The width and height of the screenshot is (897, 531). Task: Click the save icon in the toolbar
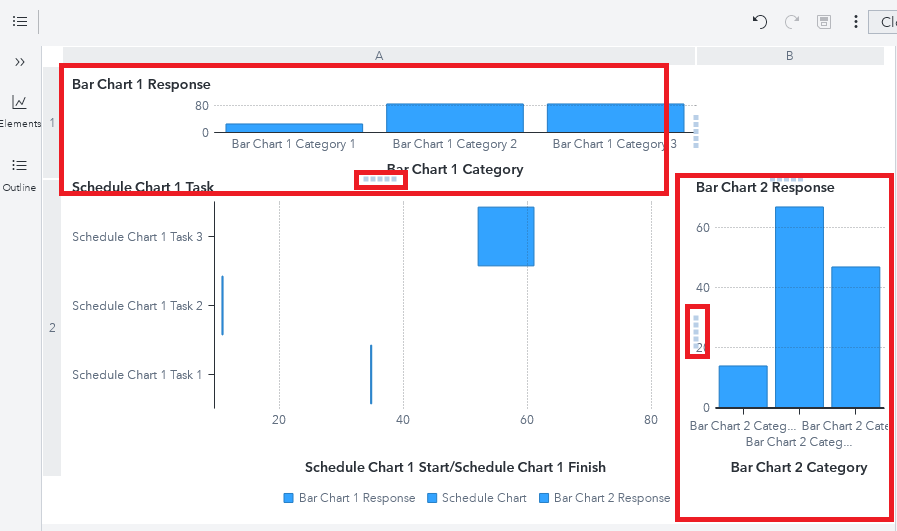(x=824, y=21)
